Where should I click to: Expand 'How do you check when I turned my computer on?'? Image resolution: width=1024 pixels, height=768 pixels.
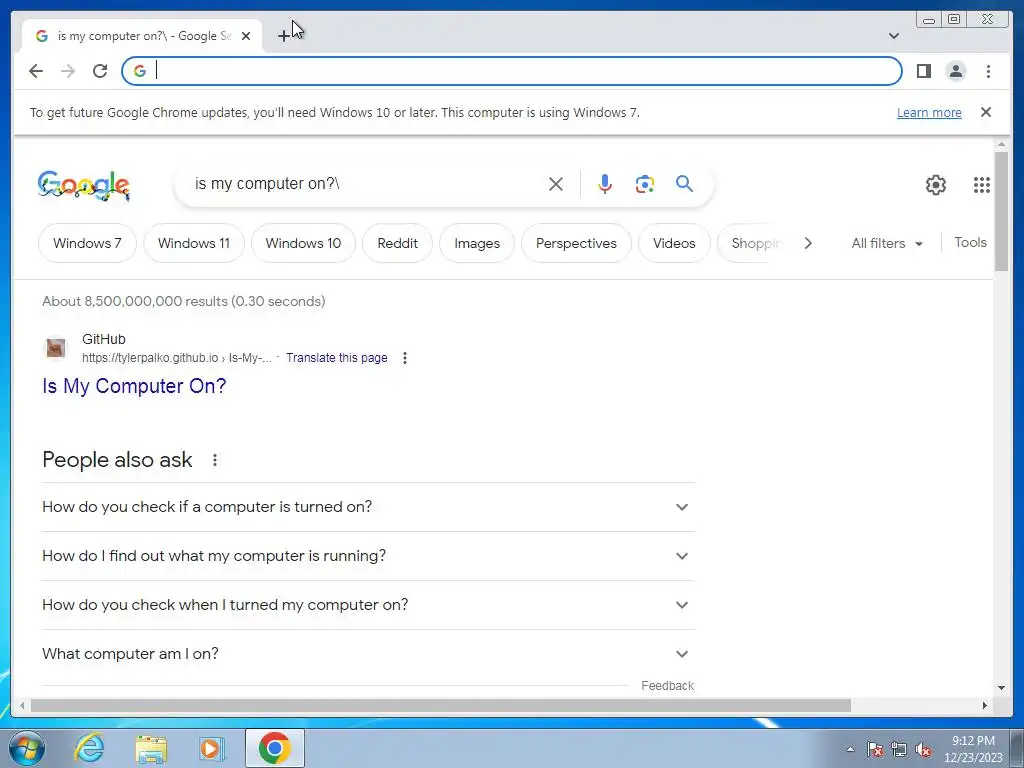(x=368, y=605)
